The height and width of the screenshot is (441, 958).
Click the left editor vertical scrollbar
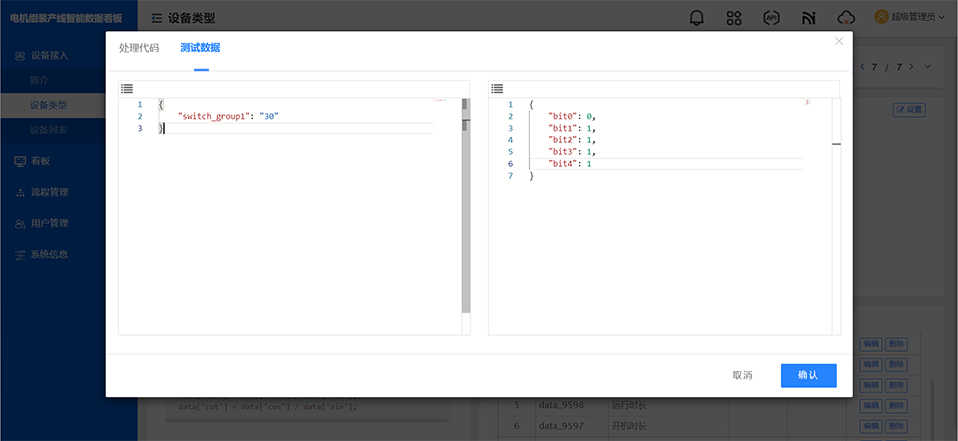[x=465, y=200]
